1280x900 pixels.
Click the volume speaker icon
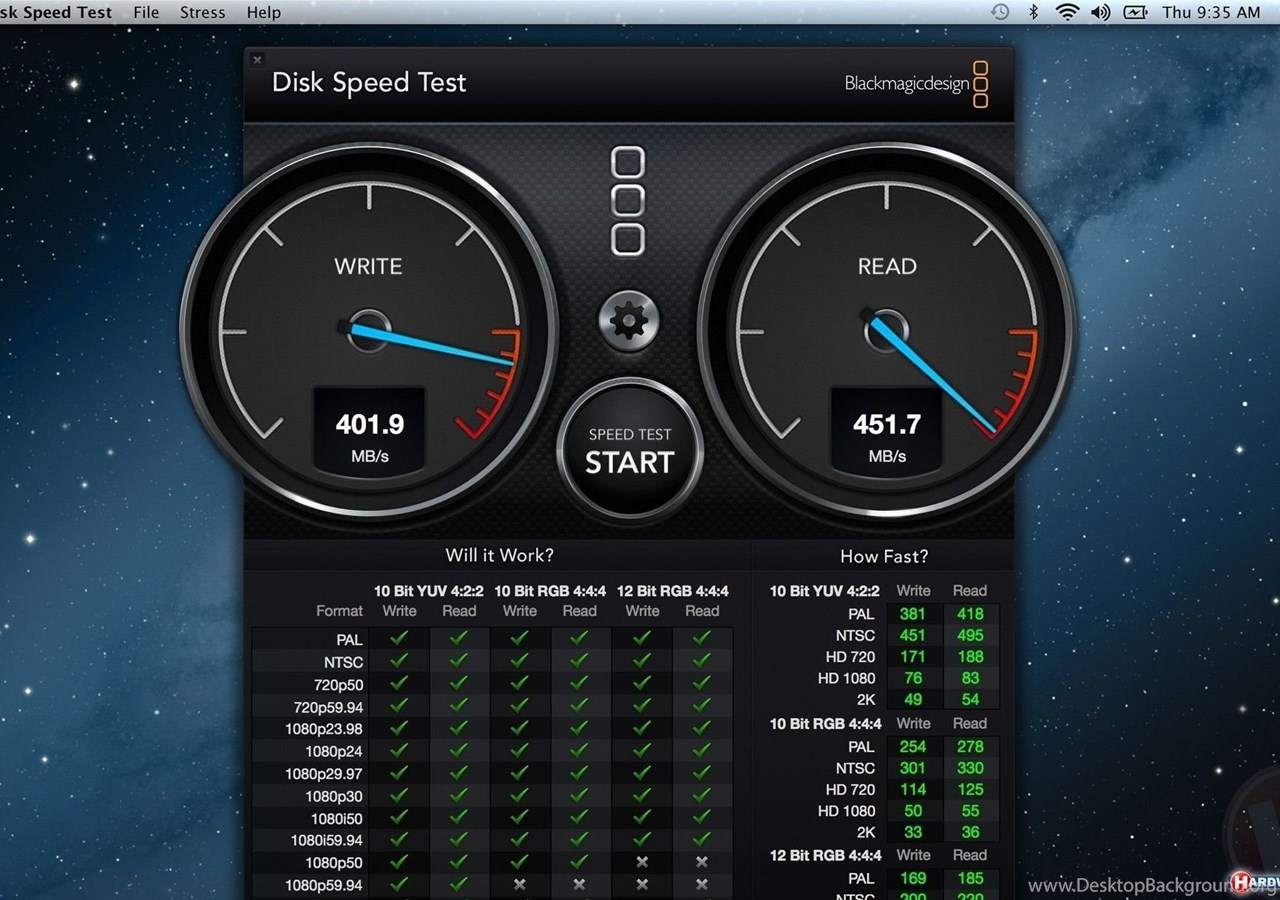click(x=1100, y=12)
